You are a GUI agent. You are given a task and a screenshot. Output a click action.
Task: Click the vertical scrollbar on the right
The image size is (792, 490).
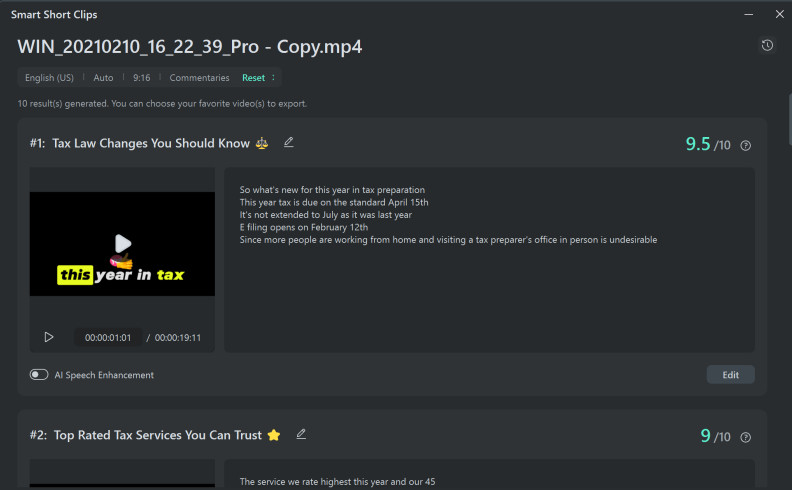[789, 119]
